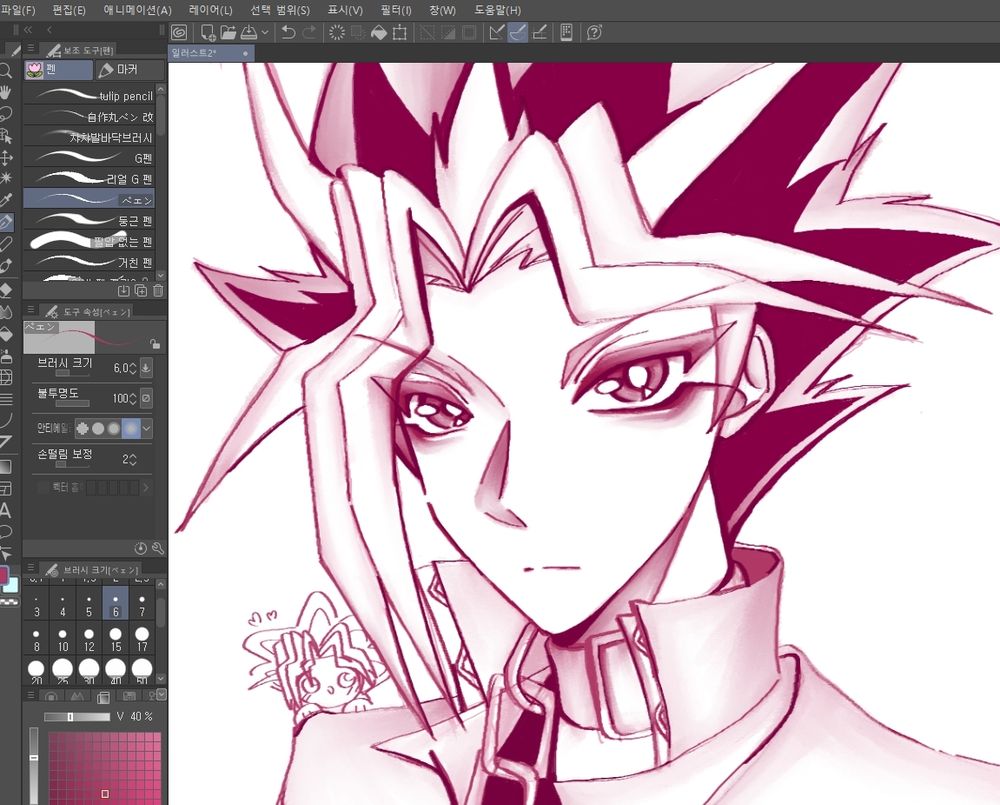Select the main magenta foreground color swatch
1000x805 pixels.
4,575
